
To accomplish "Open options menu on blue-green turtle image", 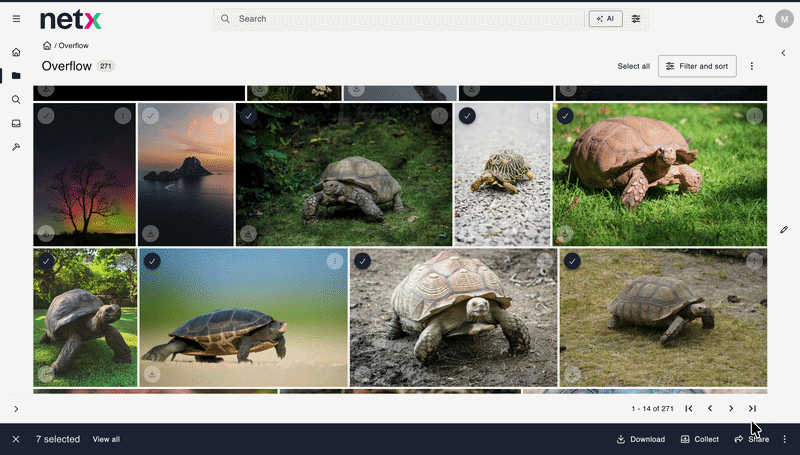I will click(335, 261).
